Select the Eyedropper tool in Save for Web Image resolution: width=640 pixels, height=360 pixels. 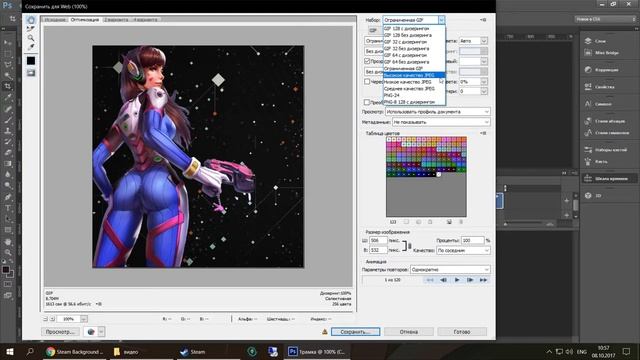coord(31,47)
